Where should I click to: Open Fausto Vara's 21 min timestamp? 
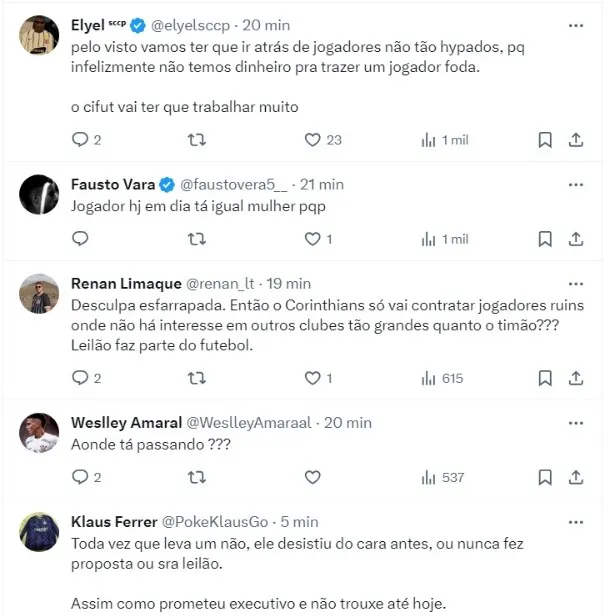click(x=321, y=184)
